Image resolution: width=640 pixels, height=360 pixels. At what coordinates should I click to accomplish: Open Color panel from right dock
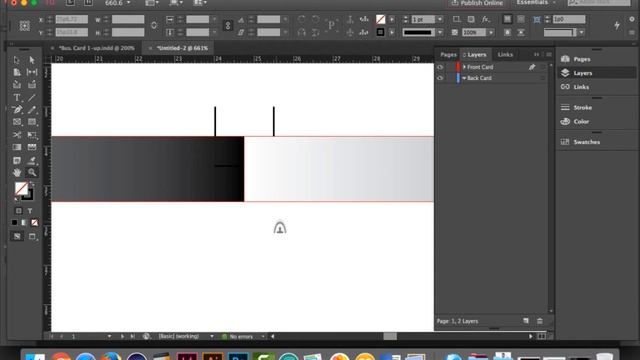(581, 121)
